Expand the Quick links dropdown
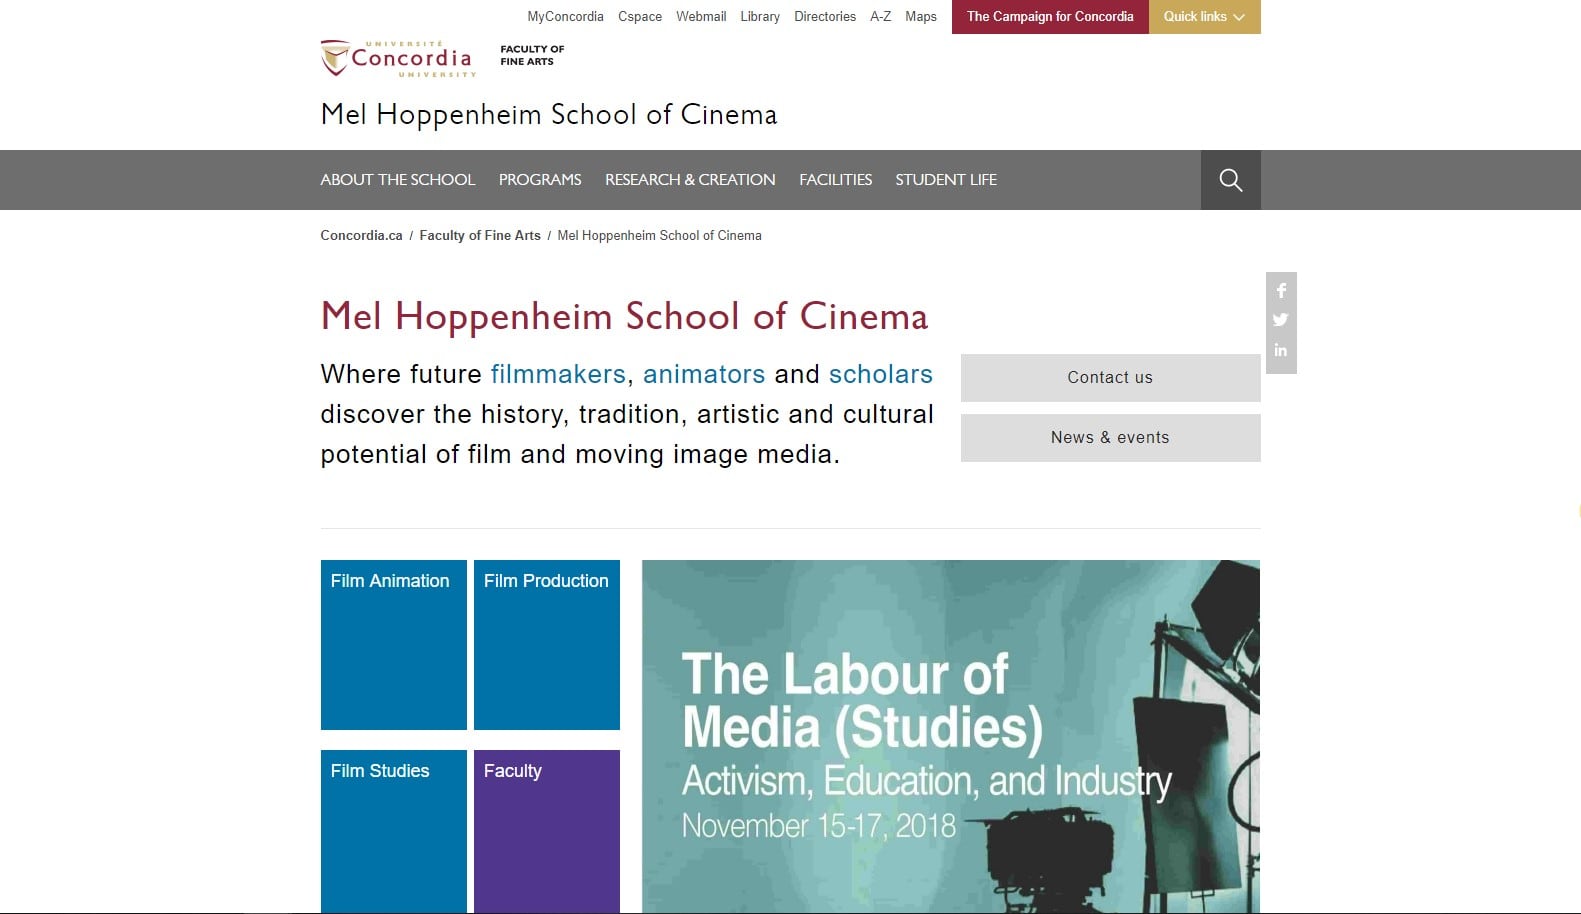The image size is (1581, 914). [x=1204, y=17]
